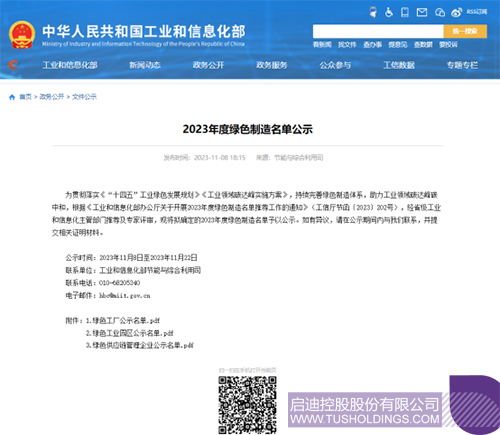
Task: Open attachment 1.绿色工厂公示名单.pdf
Action: pos(123,321)
